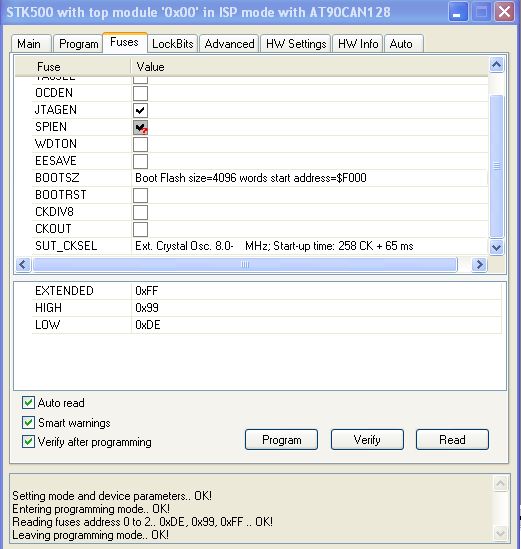Toggle the Smart warnings checkbox
Image resolution: width=521 pixels, height=549 pixels.
tap(28, 423)
